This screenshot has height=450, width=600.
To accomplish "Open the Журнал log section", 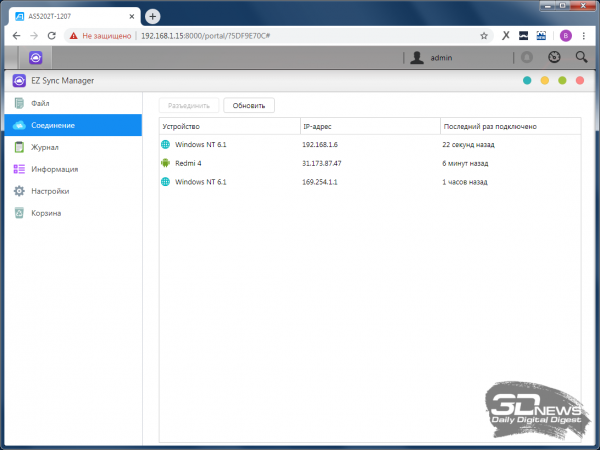I will (x=45, y=147).
